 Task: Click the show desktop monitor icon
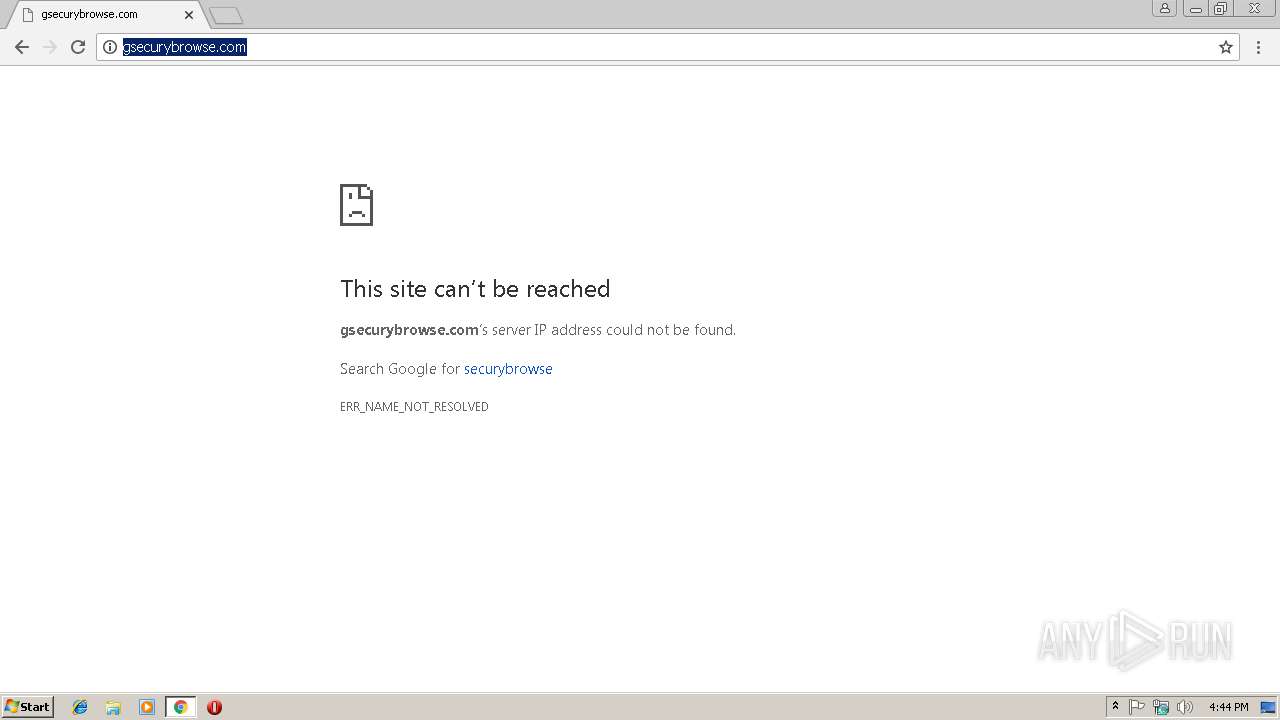(x=1268, y=707)
